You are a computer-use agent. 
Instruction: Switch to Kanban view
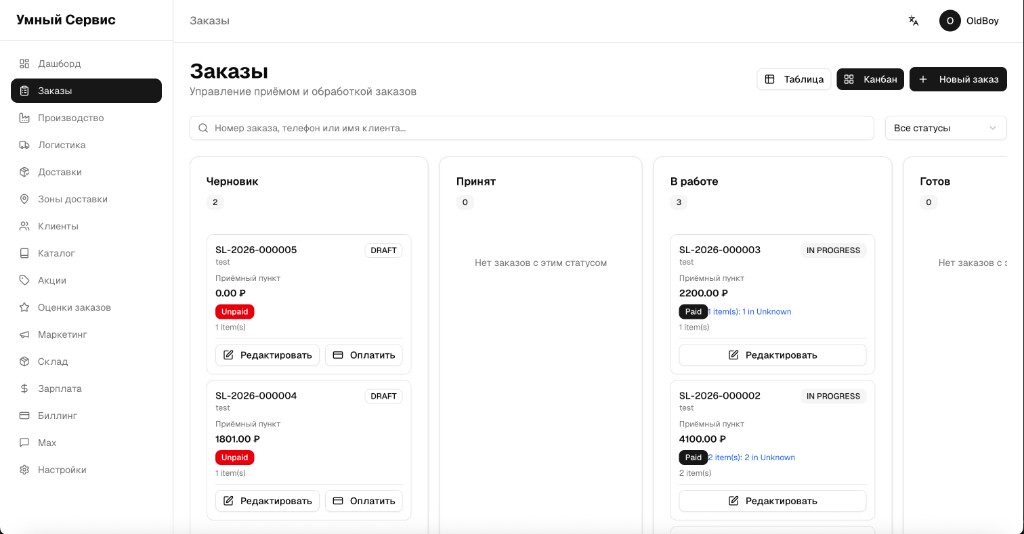pyautogui.click(x=870, y=79)
